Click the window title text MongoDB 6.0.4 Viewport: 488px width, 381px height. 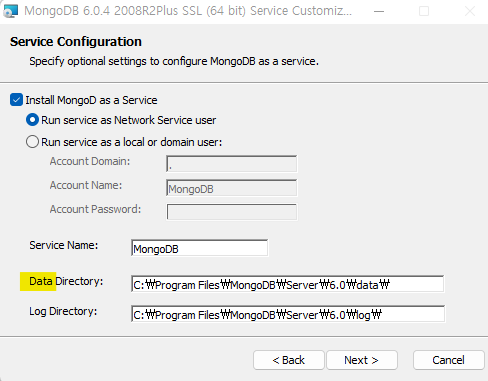(x=188, y=11)
